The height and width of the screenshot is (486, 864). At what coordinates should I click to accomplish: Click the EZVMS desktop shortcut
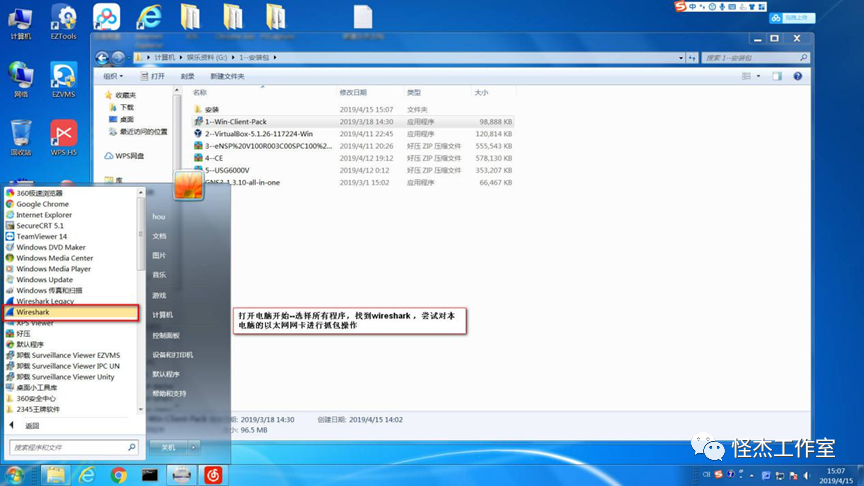(64, 78)
